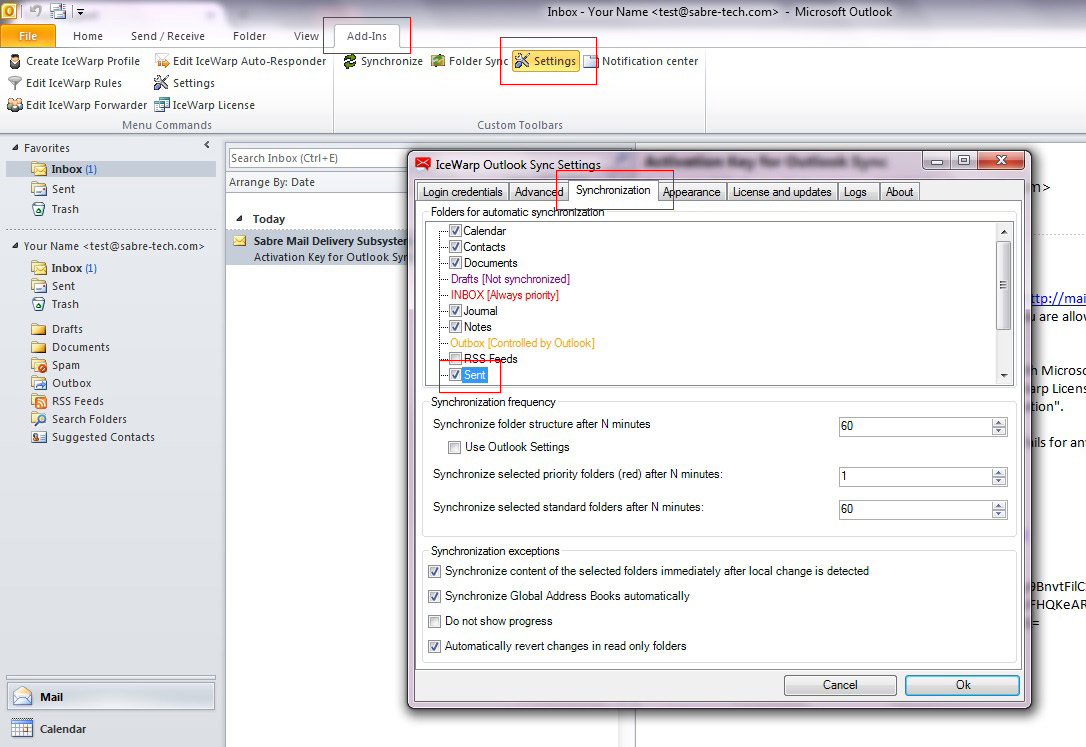
Task: Open the Outbox folder icon
Action: [x=39, y=383]
